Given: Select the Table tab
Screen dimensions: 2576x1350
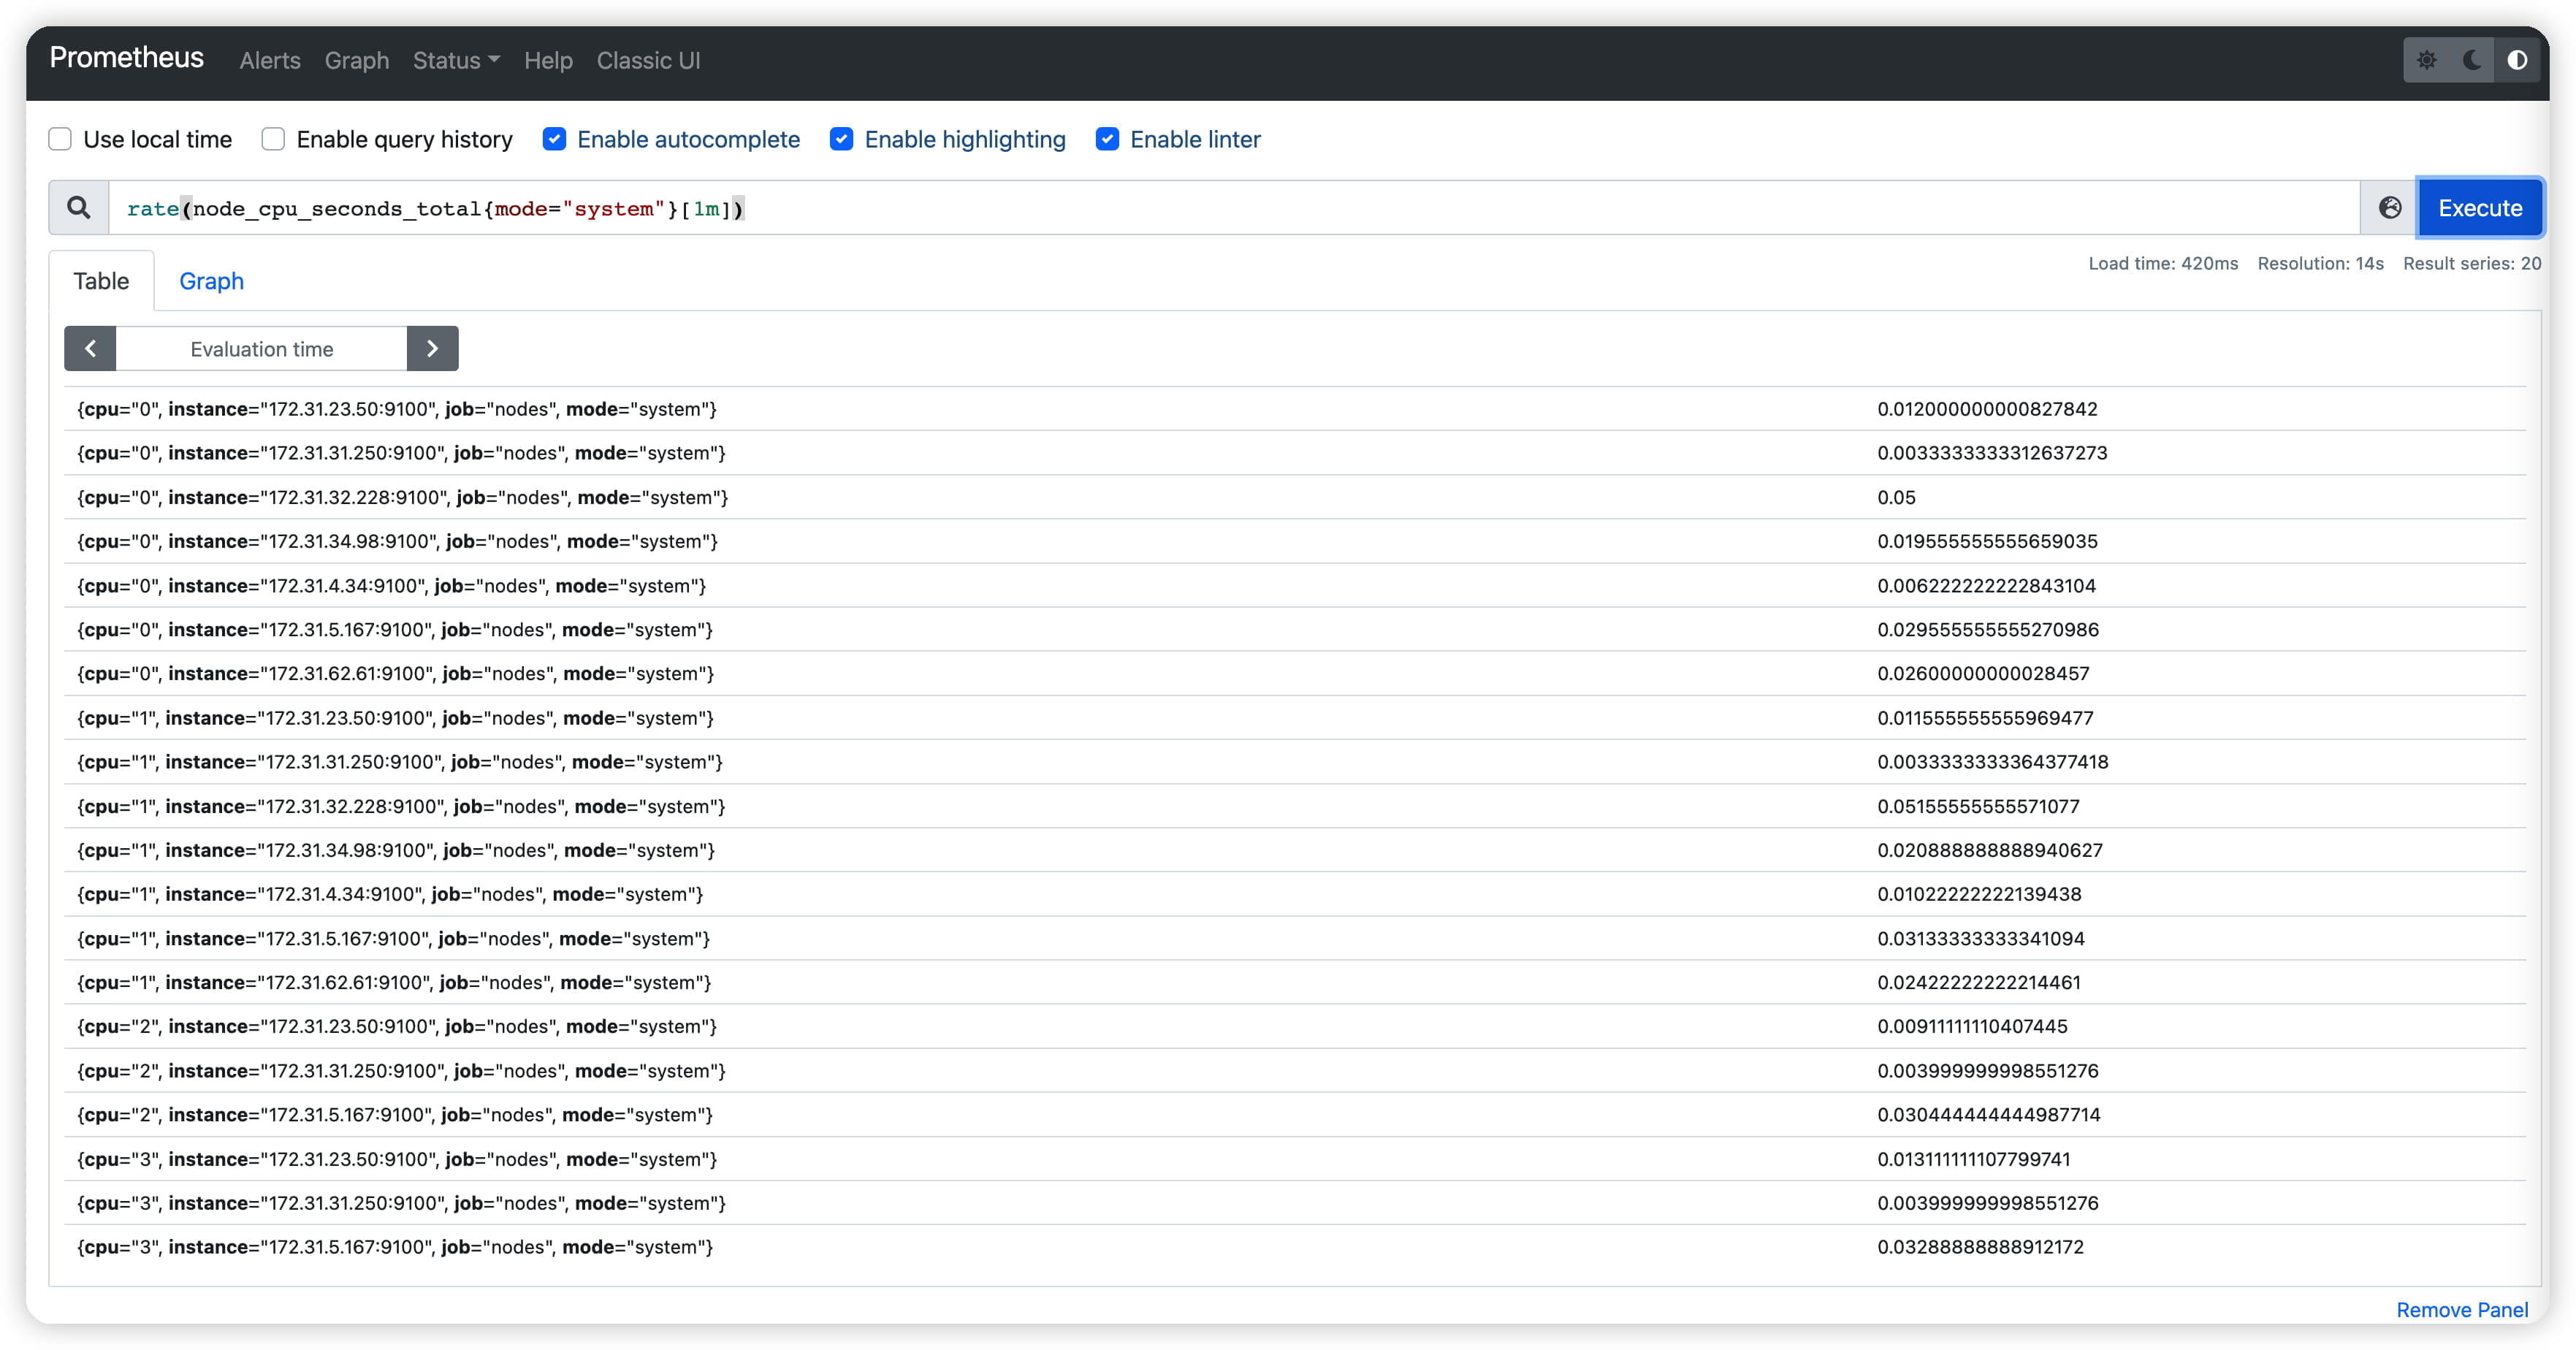Looking at the screenshot, I should pyautogui.click(x=101, y=281).
